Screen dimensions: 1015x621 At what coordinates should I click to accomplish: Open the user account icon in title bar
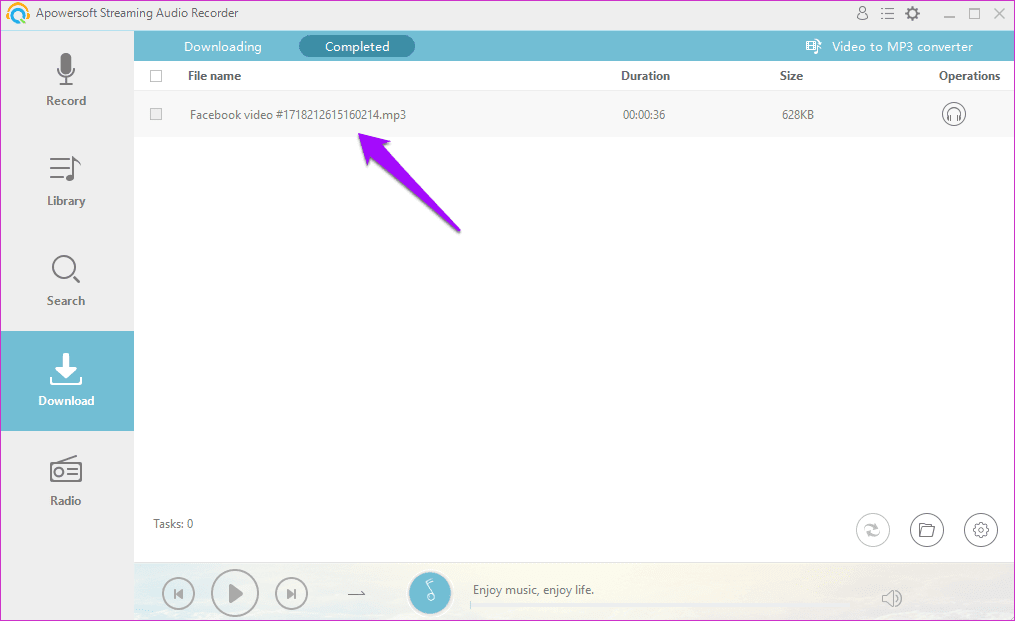pyautogui.click(x=862, y=13)
